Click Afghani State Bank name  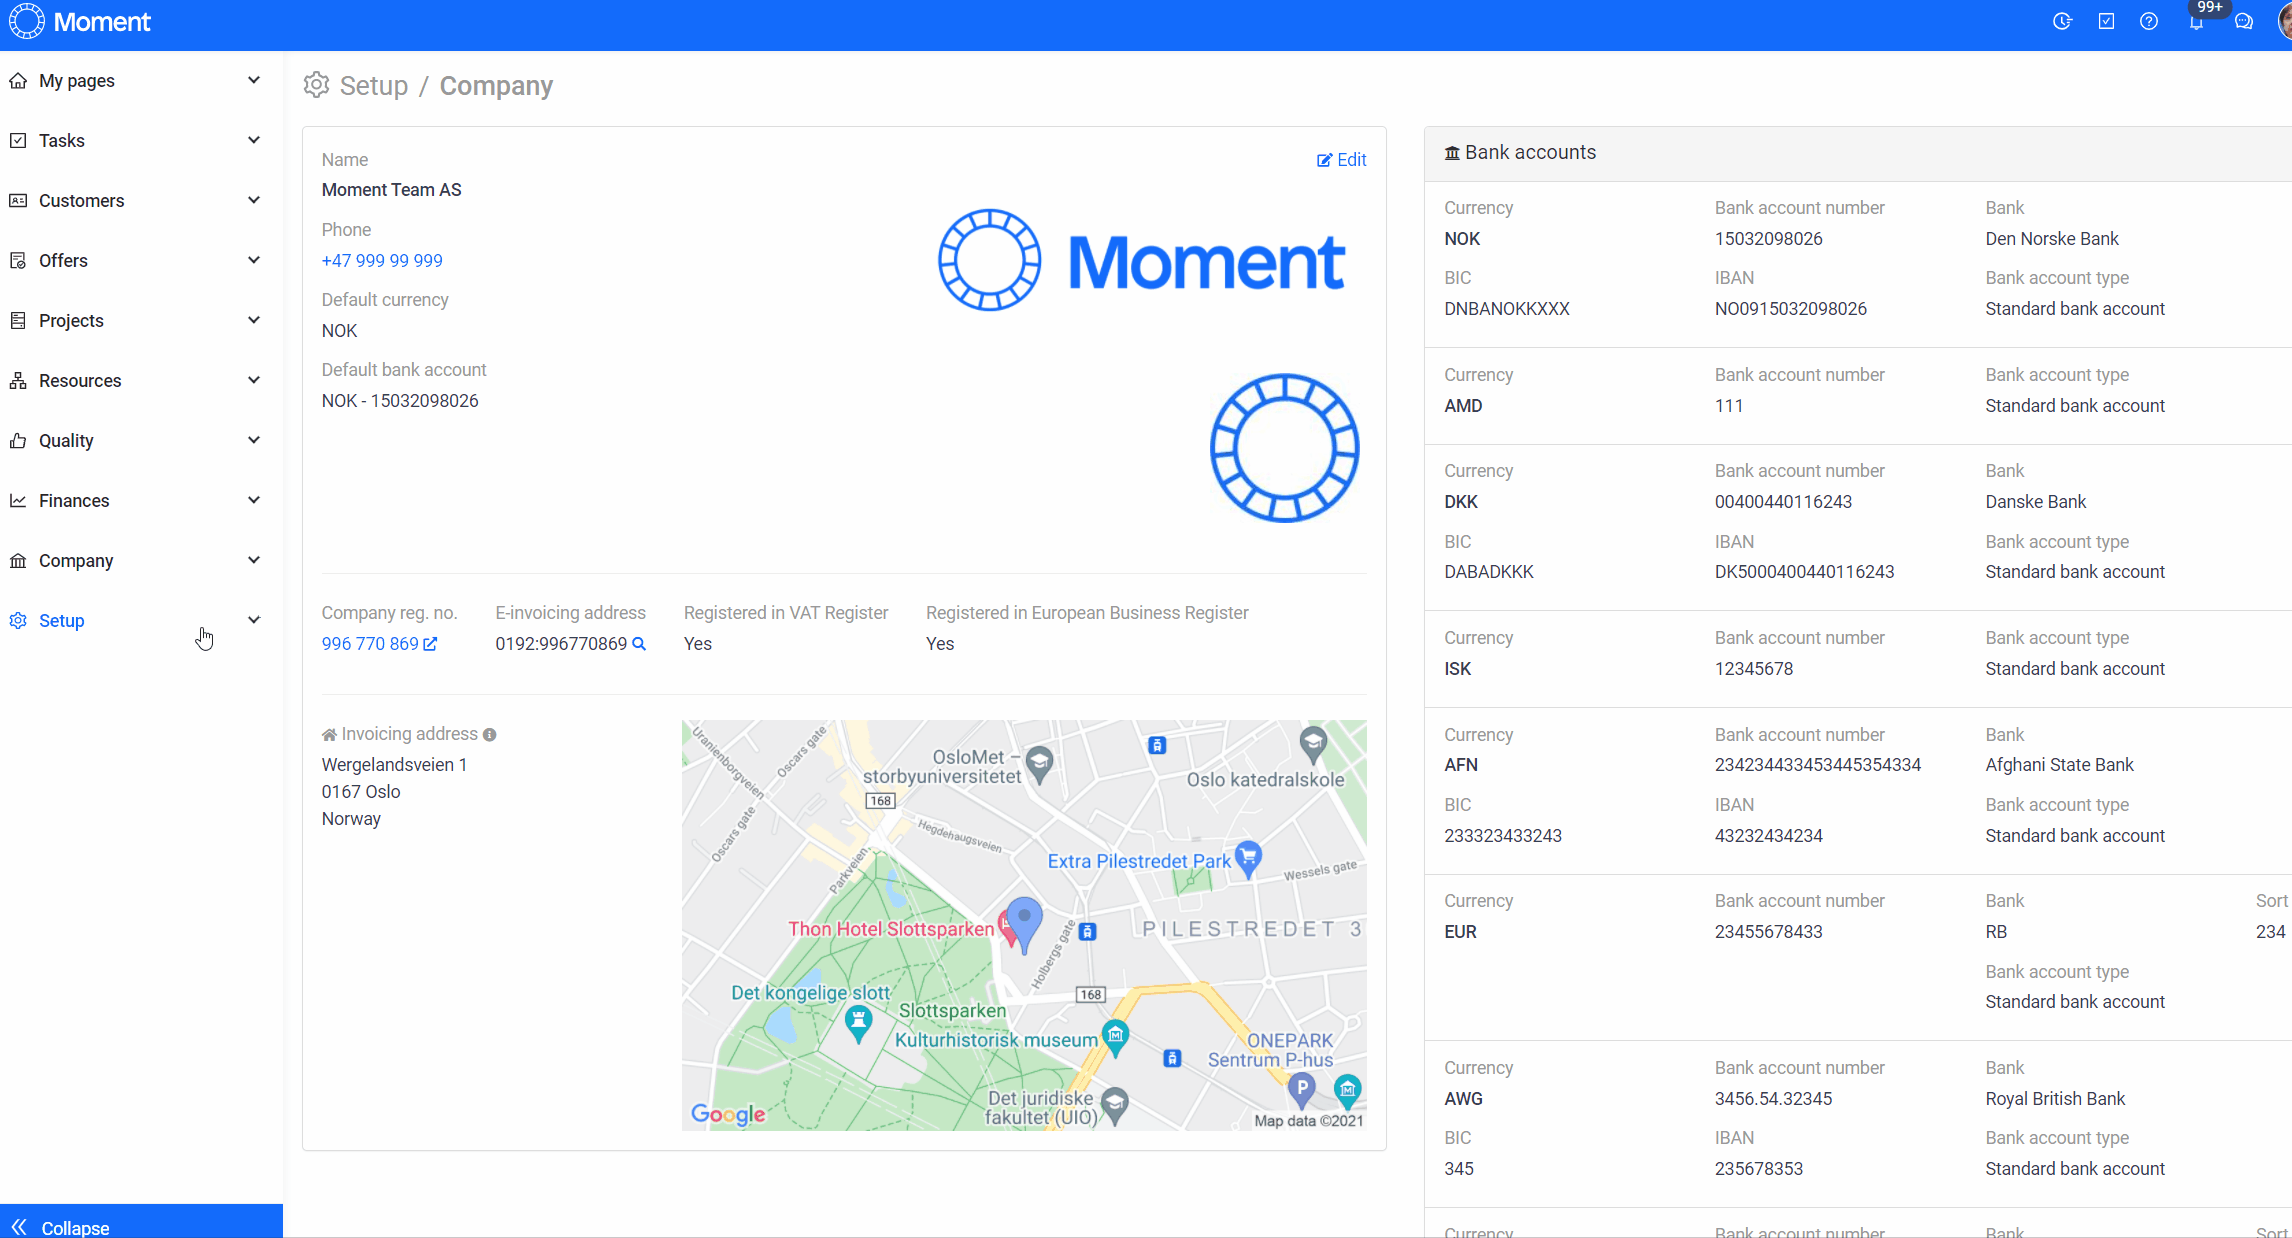[x=2059, y=765]
